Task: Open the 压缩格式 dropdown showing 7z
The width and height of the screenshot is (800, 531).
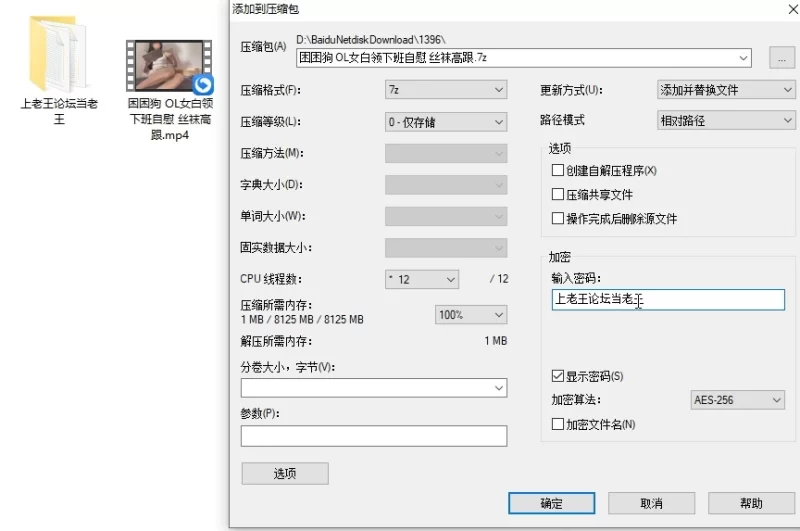Action: [x=446, y=90]
